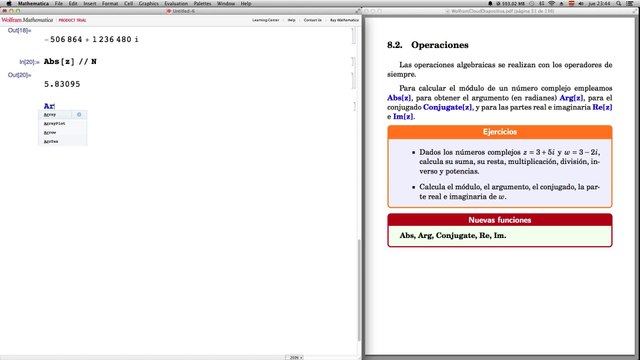
Task: Open the Palettes menu
Action: click(x=202, y=3)
